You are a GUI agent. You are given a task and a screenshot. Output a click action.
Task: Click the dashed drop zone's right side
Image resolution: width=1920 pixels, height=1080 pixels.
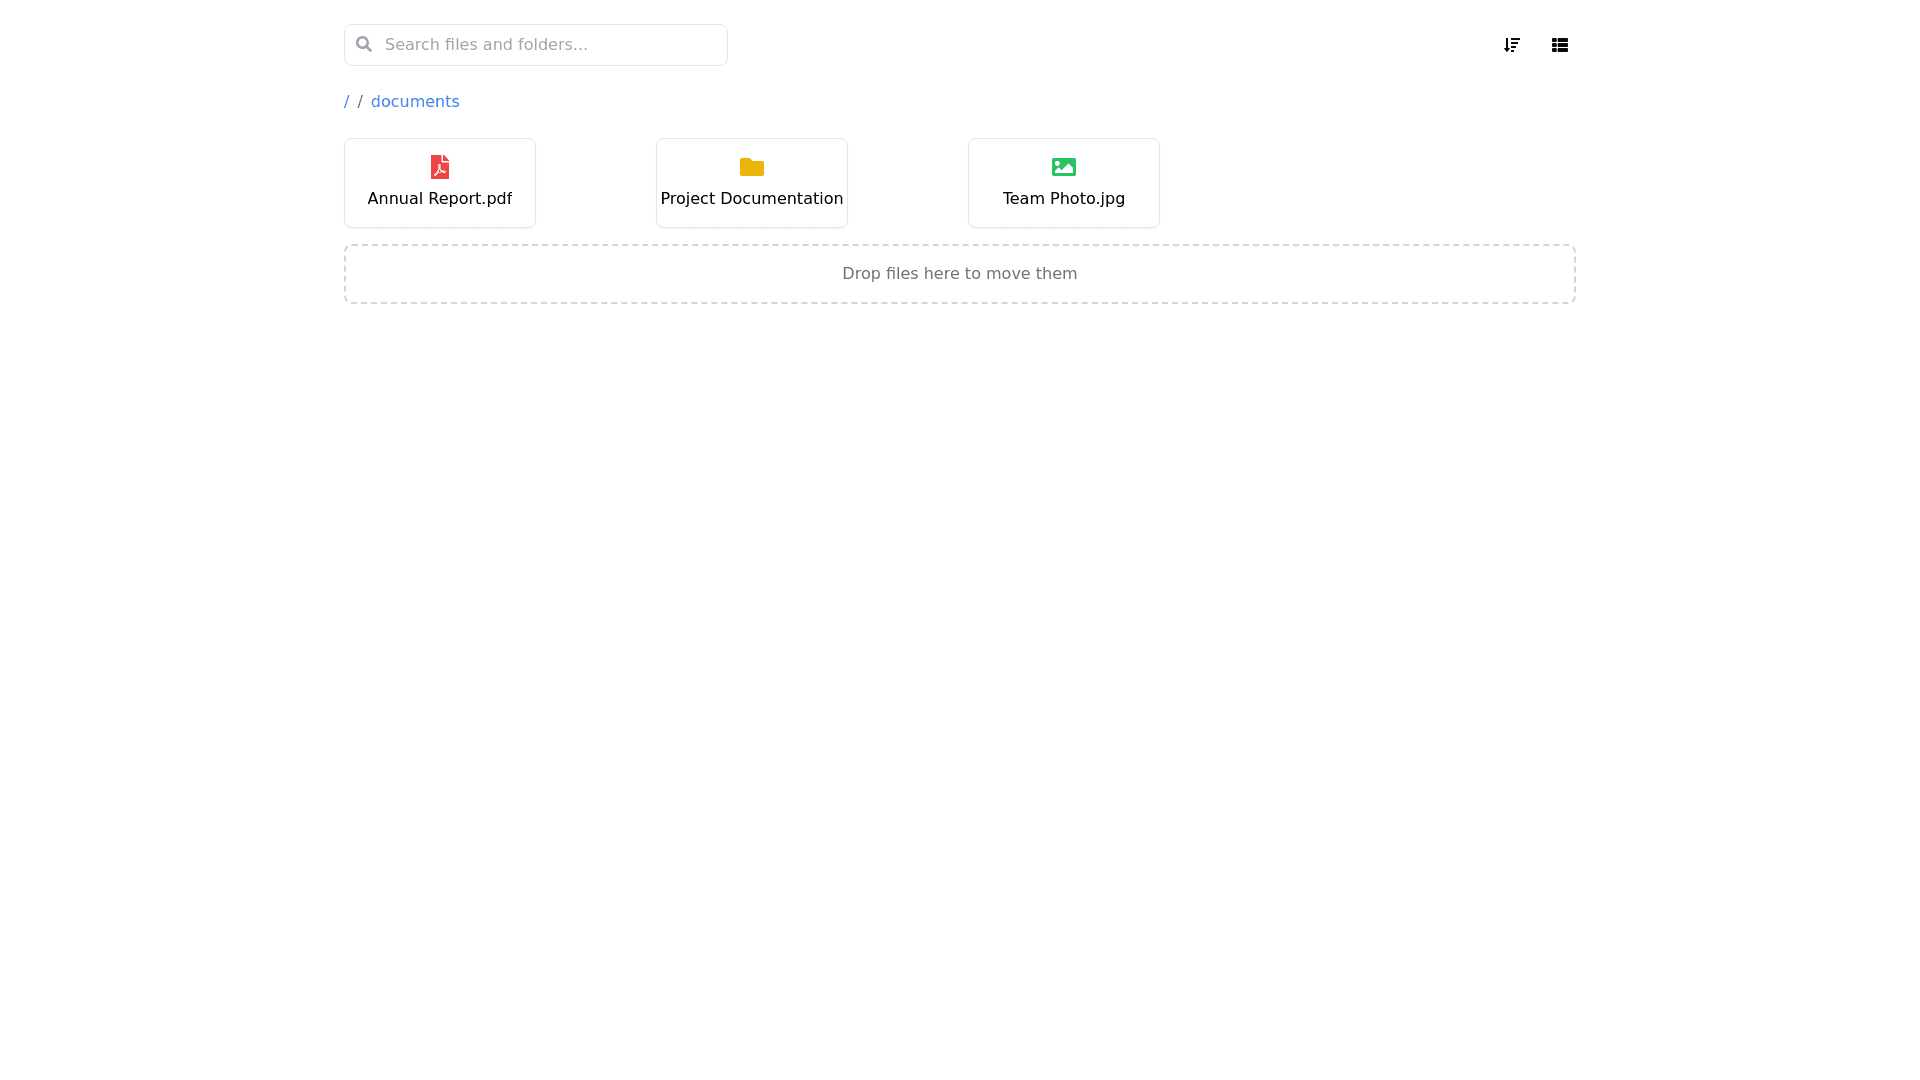coord(1520,274)
